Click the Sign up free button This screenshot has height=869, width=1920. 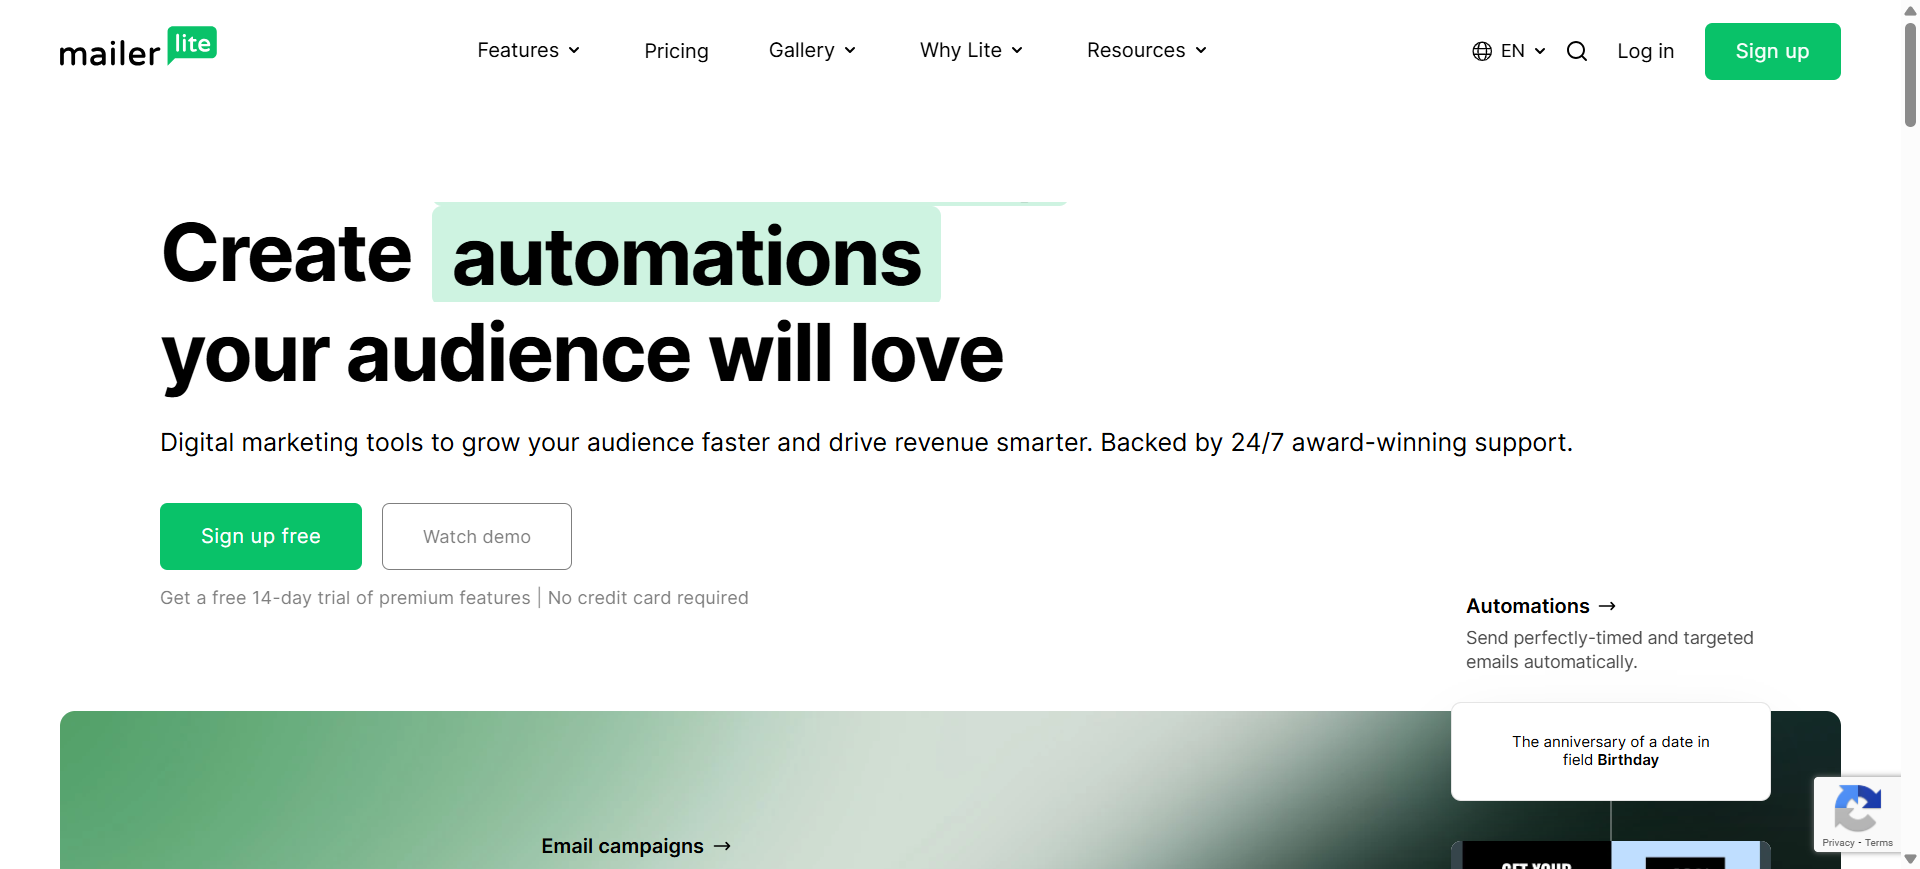(261, 536)
